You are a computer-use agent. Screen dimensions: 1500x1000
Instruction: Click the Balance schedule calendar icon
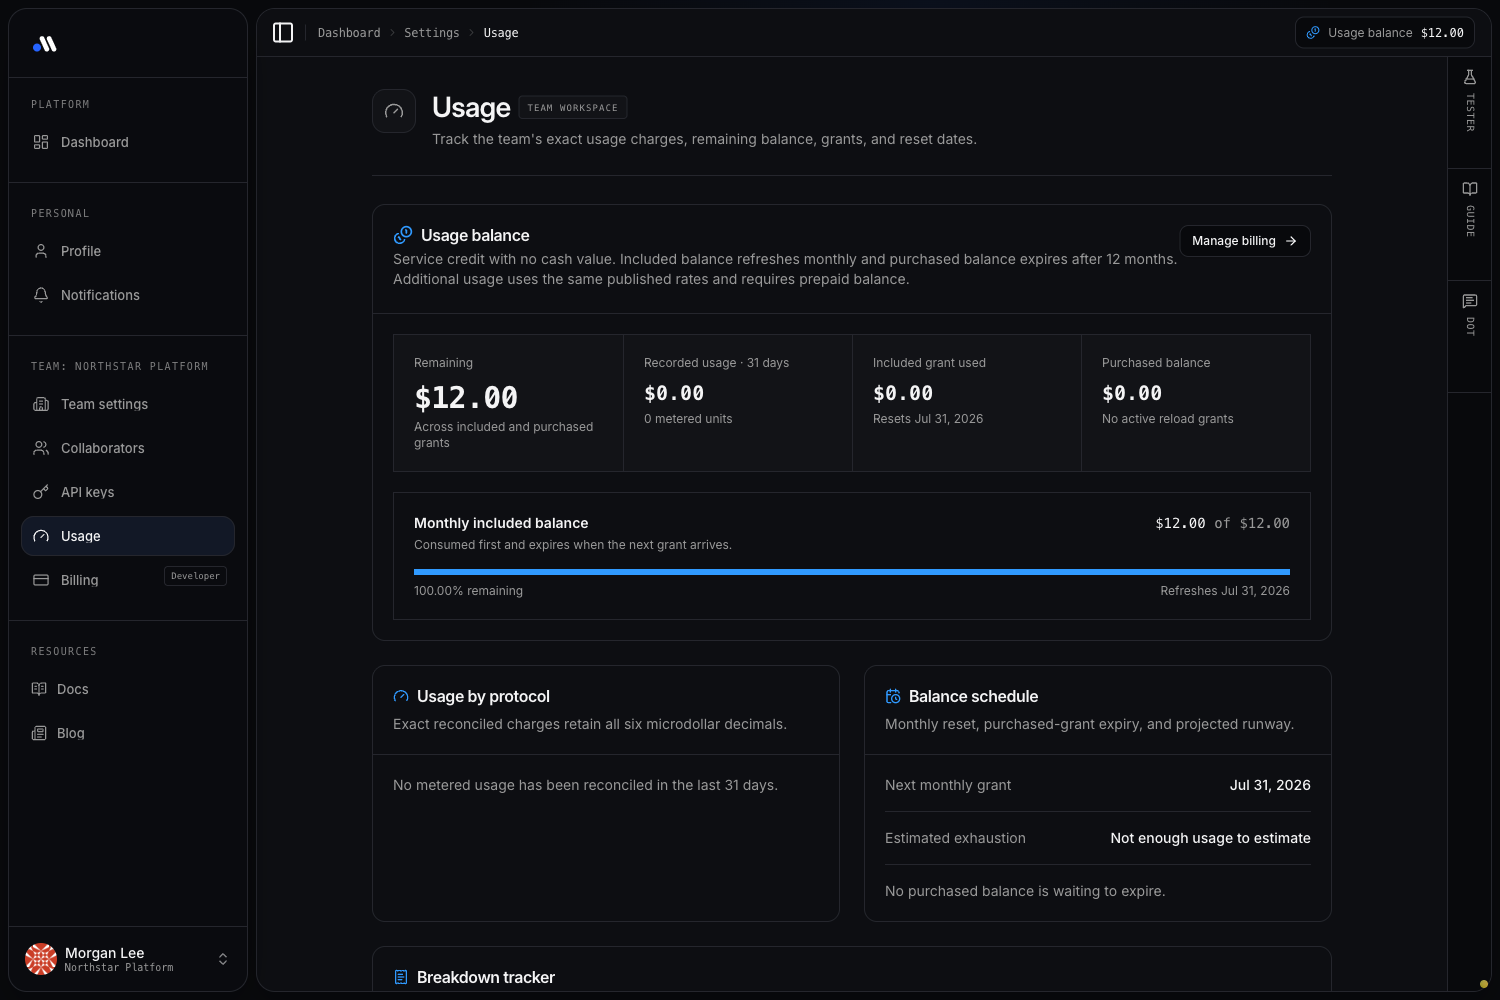click(893, 697)
